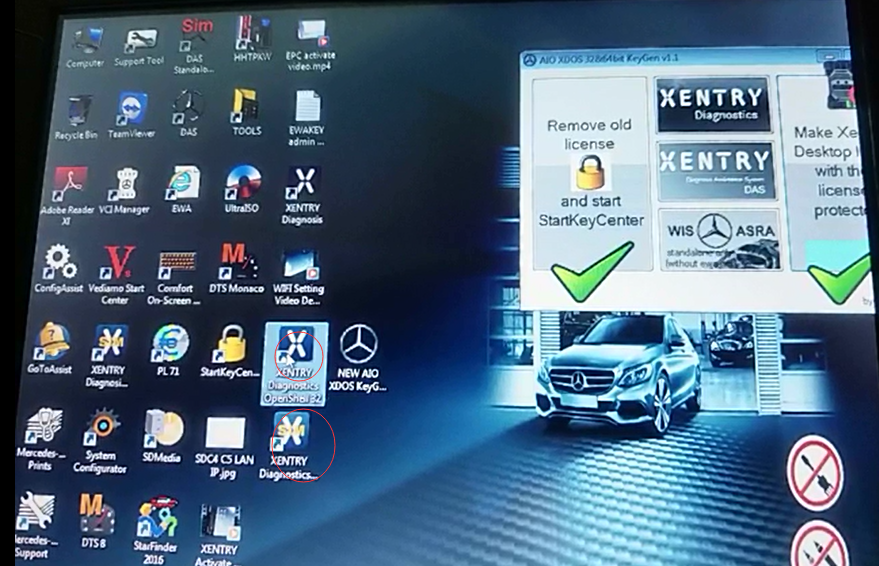Launch NEW AIO XDOS KeyGen shortcut
The height and width of the screenshot is (566, 879).
point(358,358)
